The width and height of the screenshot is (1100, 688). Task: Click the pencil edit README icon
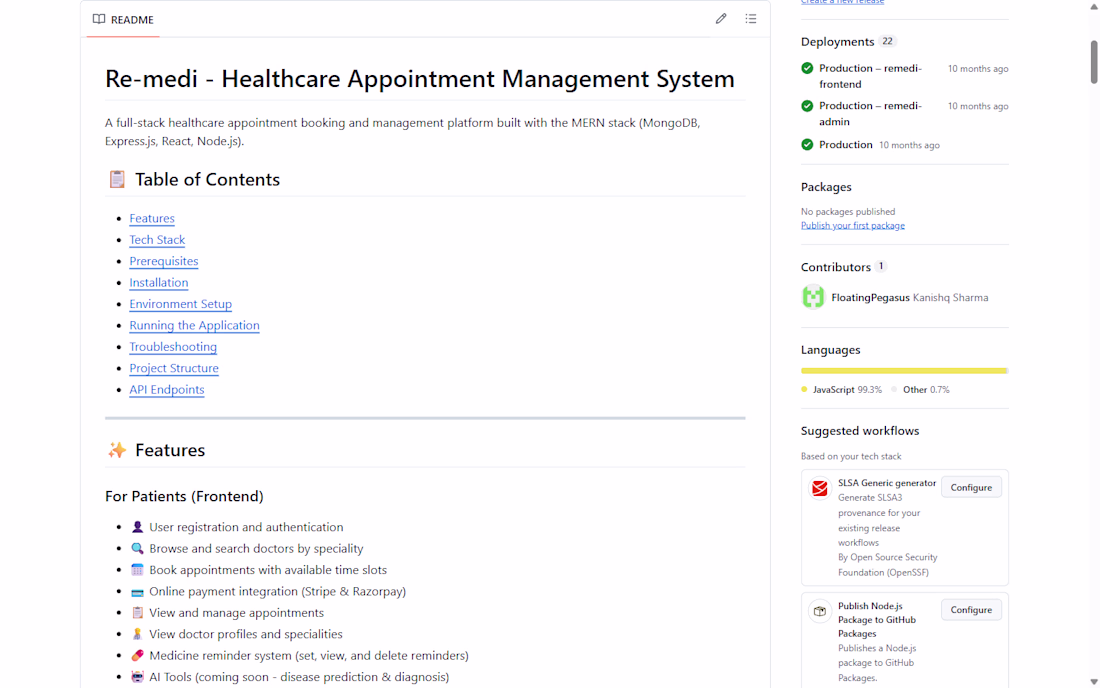(721, 19)
